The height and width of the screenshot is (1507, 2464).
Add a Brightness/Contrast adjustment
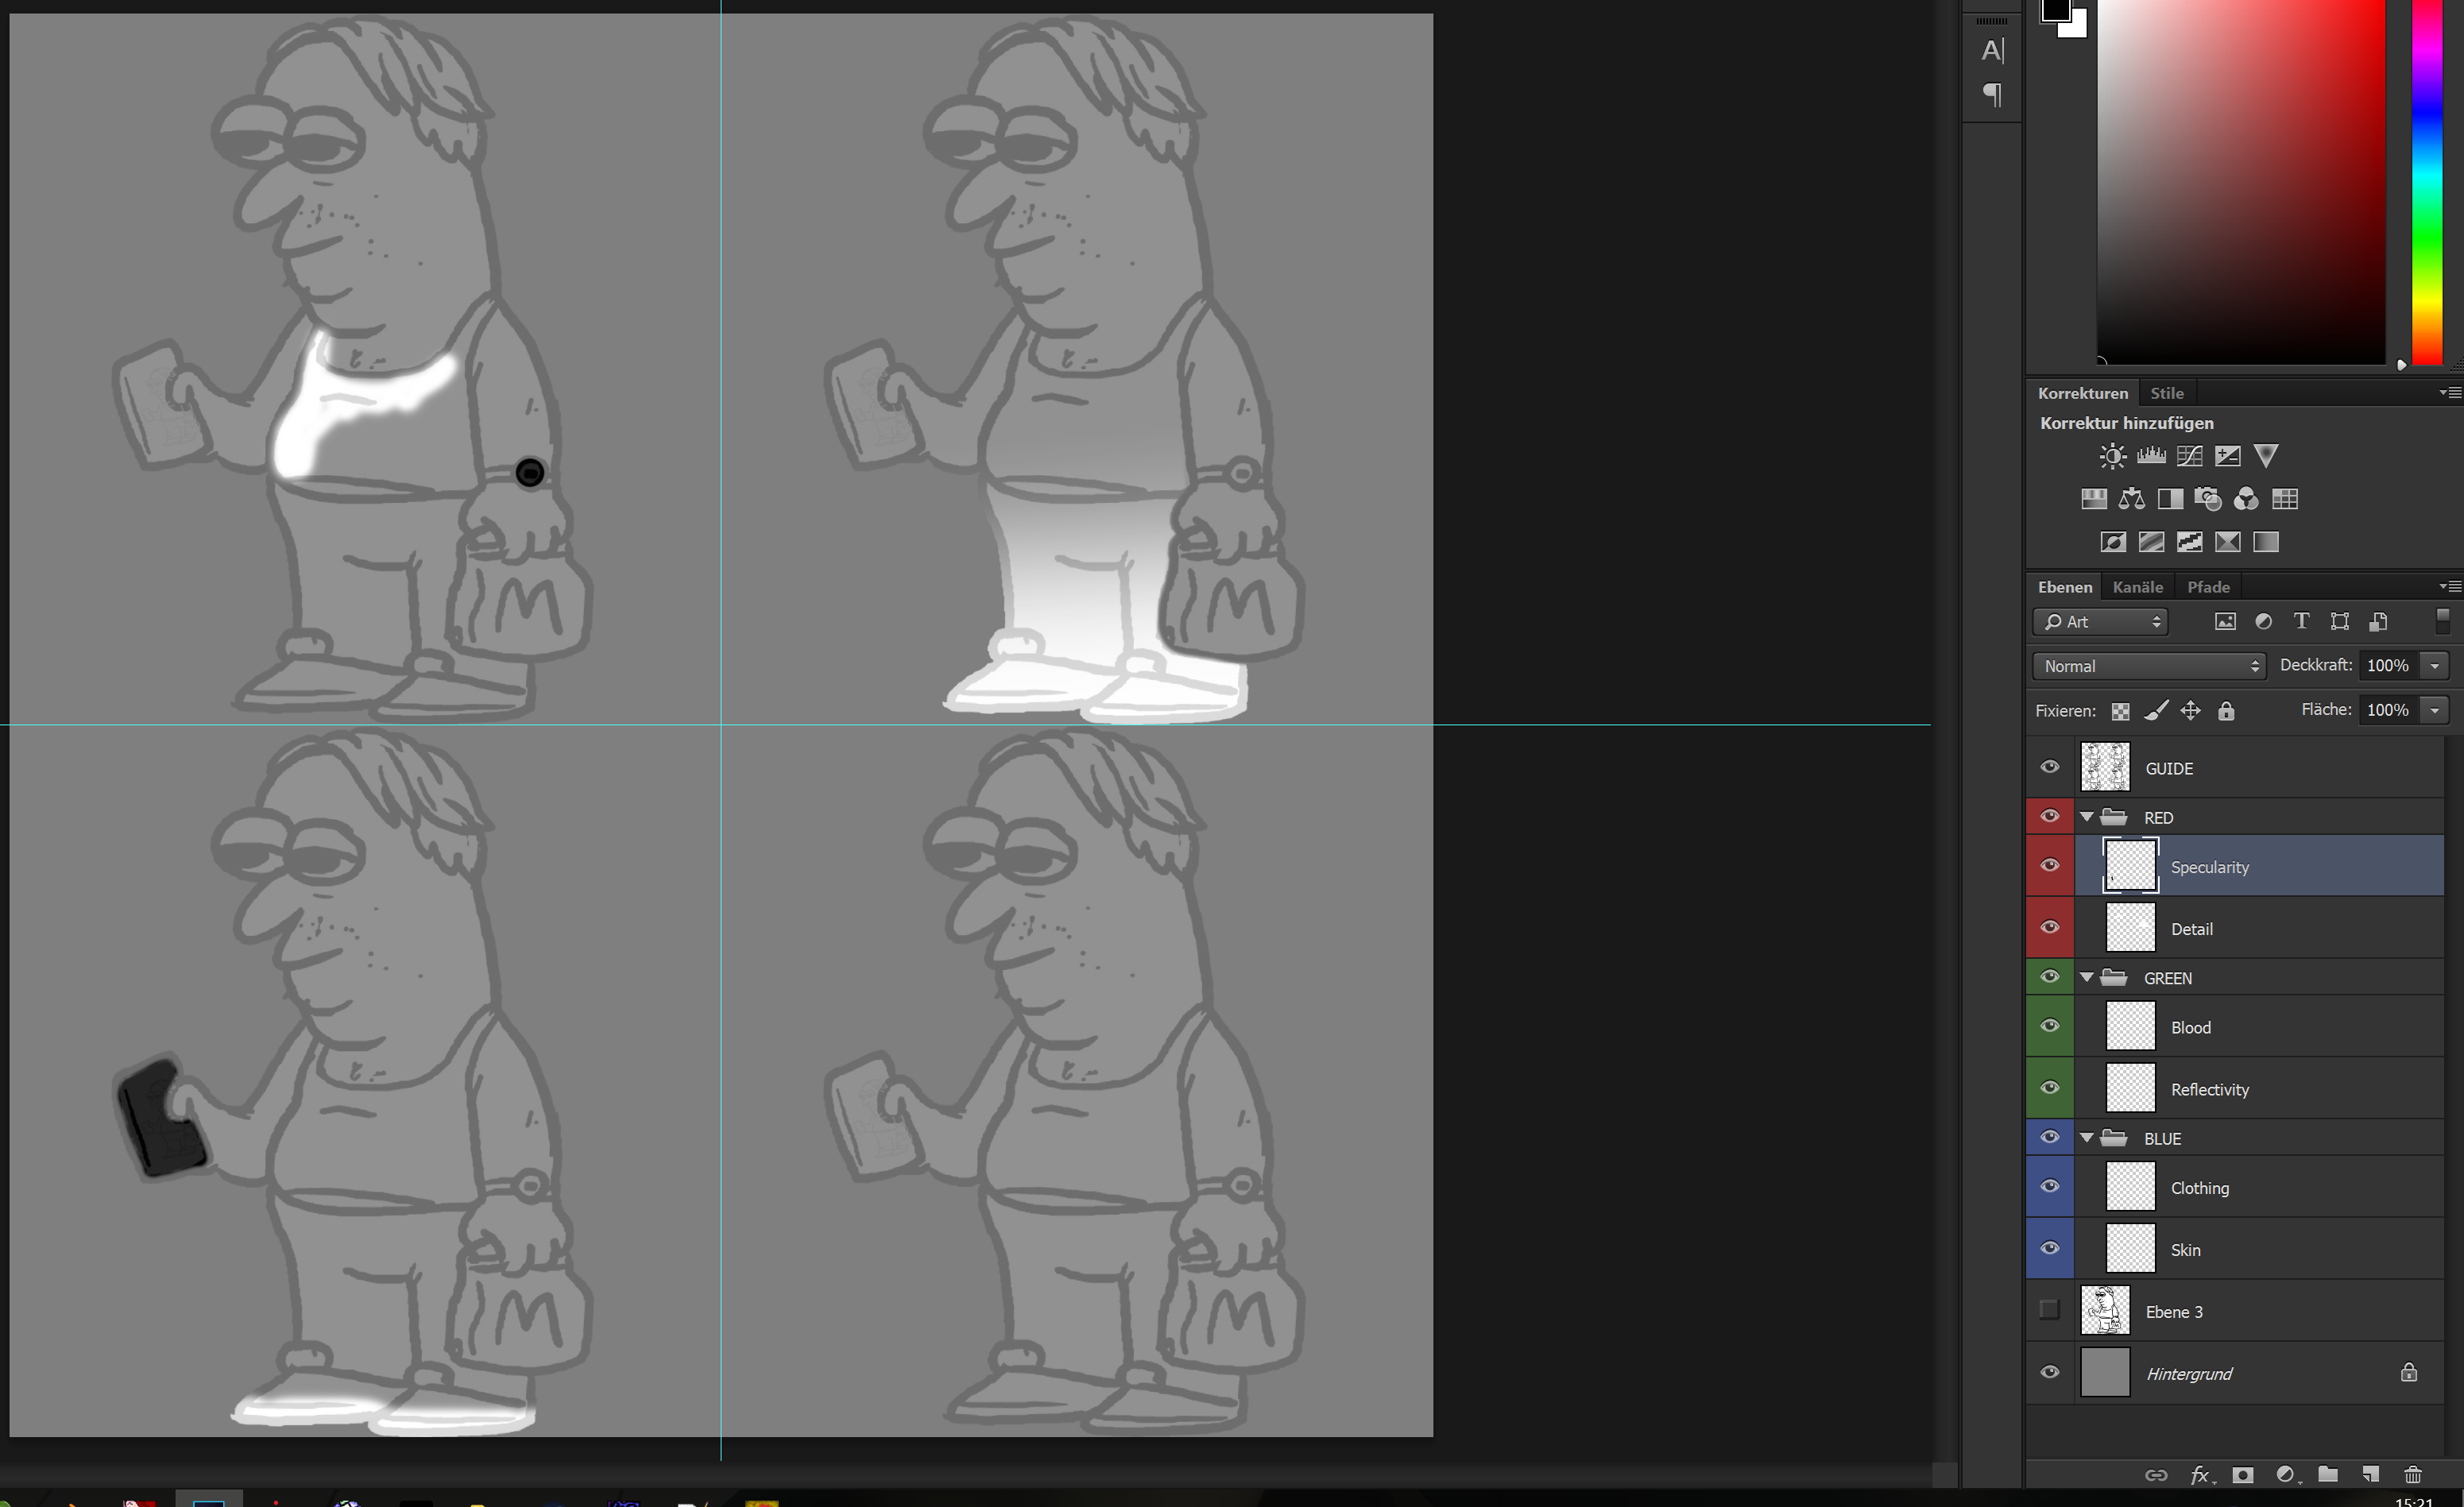[2112, 456]
